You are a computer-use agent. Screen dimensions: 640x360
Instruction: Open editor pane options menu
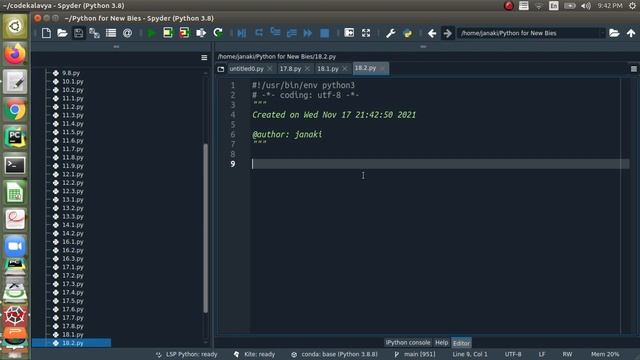[633, 69]
